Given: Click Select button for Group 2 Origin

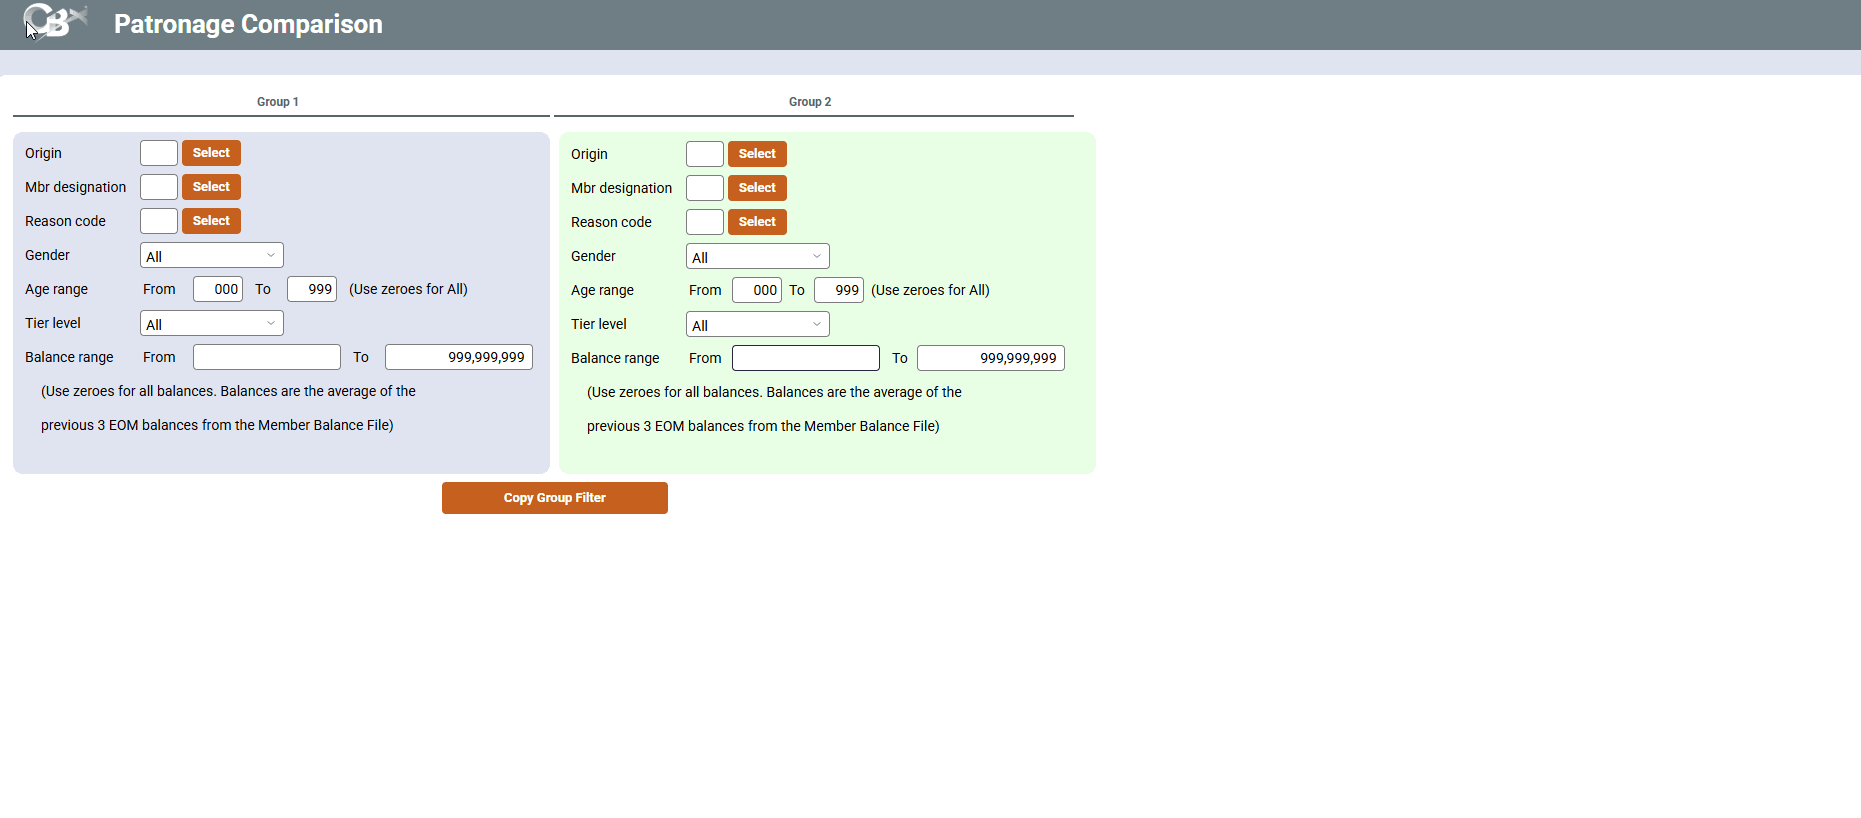Looking at the screenshot, I should coord(757,154).
